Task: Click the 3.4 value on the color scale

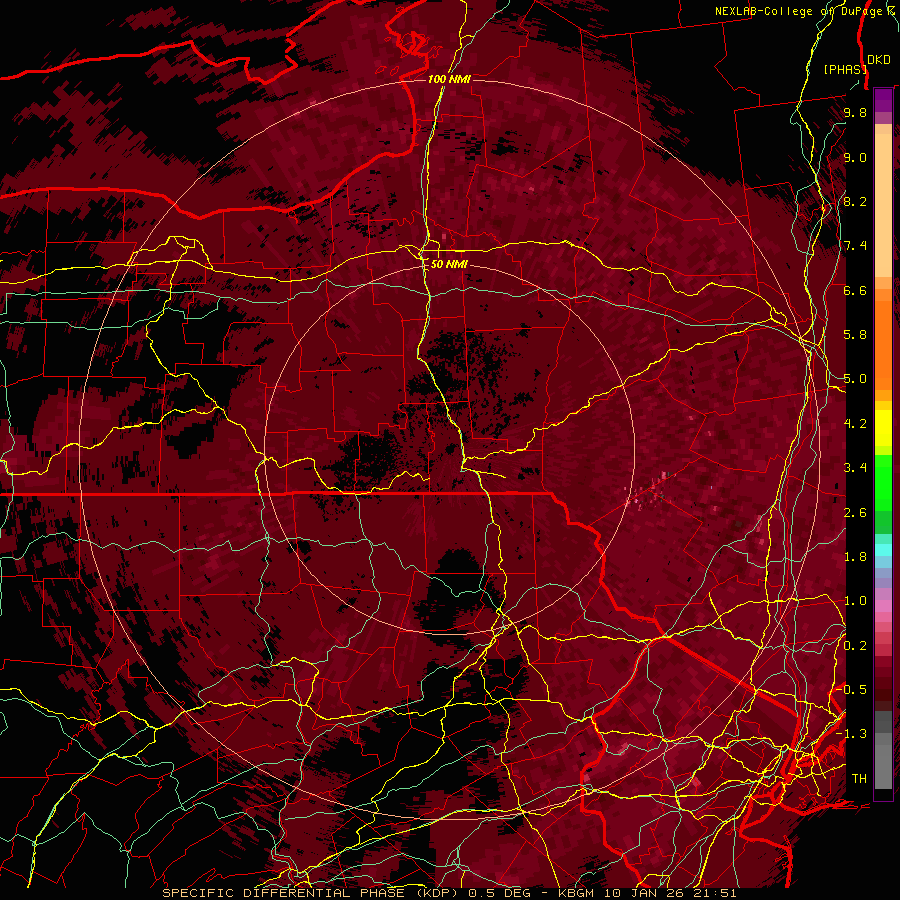Action: (855, 468)
